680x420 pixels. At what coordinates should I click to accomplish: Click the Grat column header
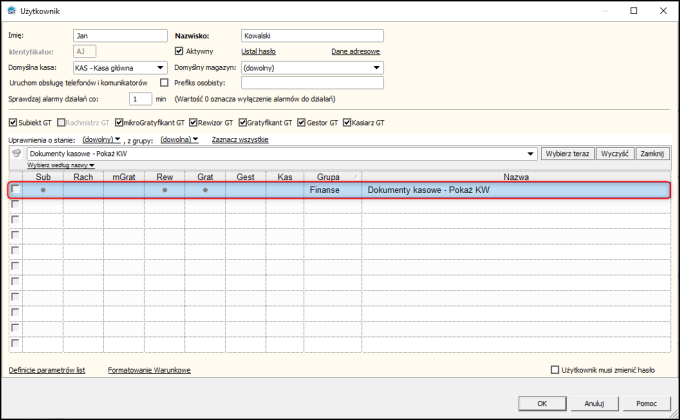coord(205,177)
